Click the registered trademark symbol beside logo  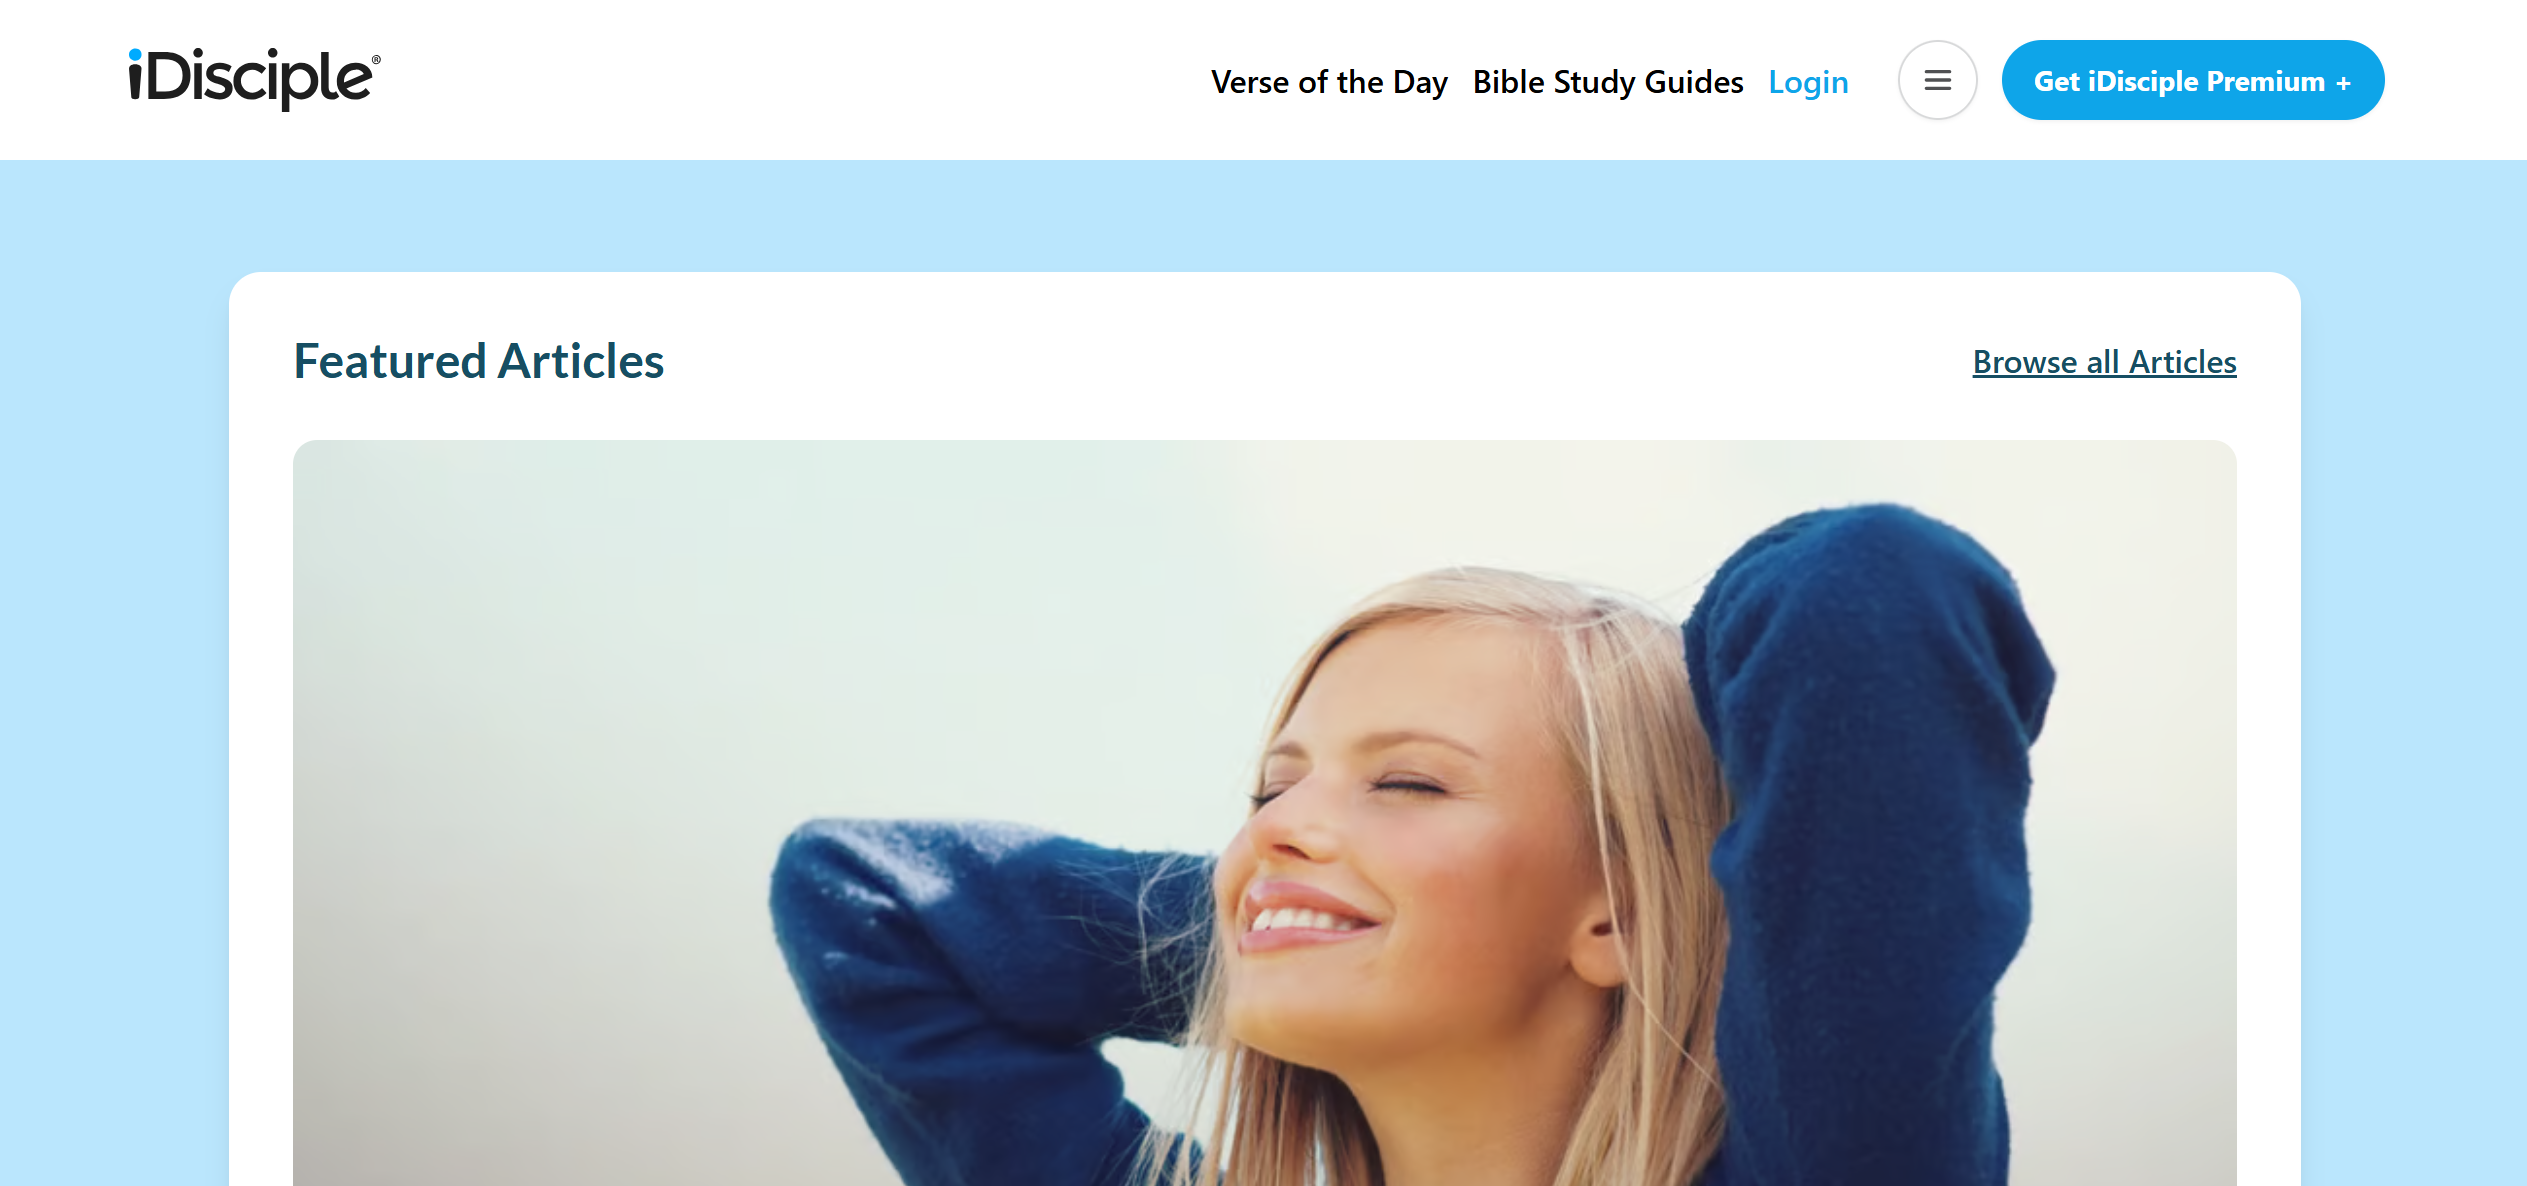click(x=376, y=60)
